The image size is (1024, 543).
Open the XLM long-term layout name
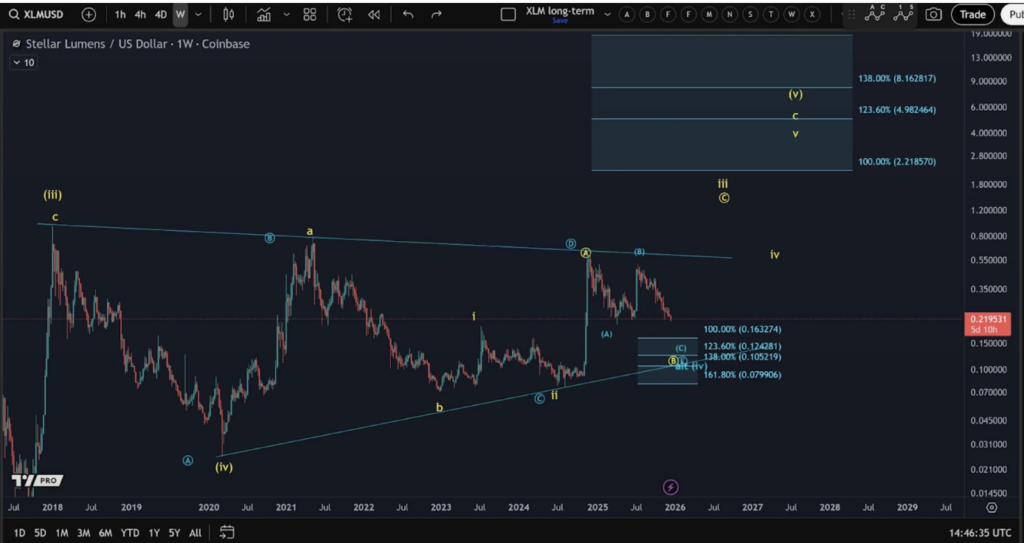point(560,11)
